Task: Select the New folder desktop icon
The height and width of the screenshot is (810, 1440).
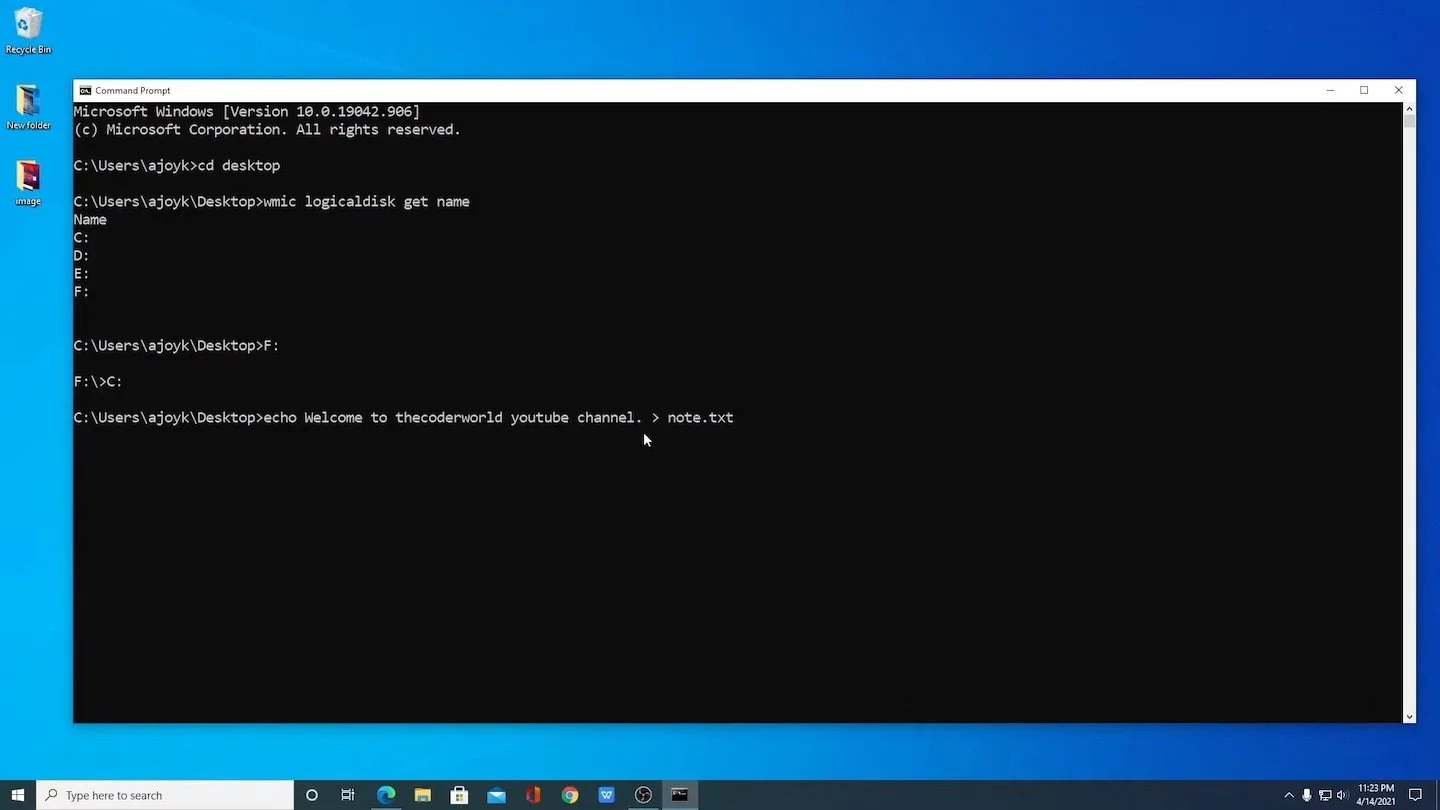Action: (28, 107)
